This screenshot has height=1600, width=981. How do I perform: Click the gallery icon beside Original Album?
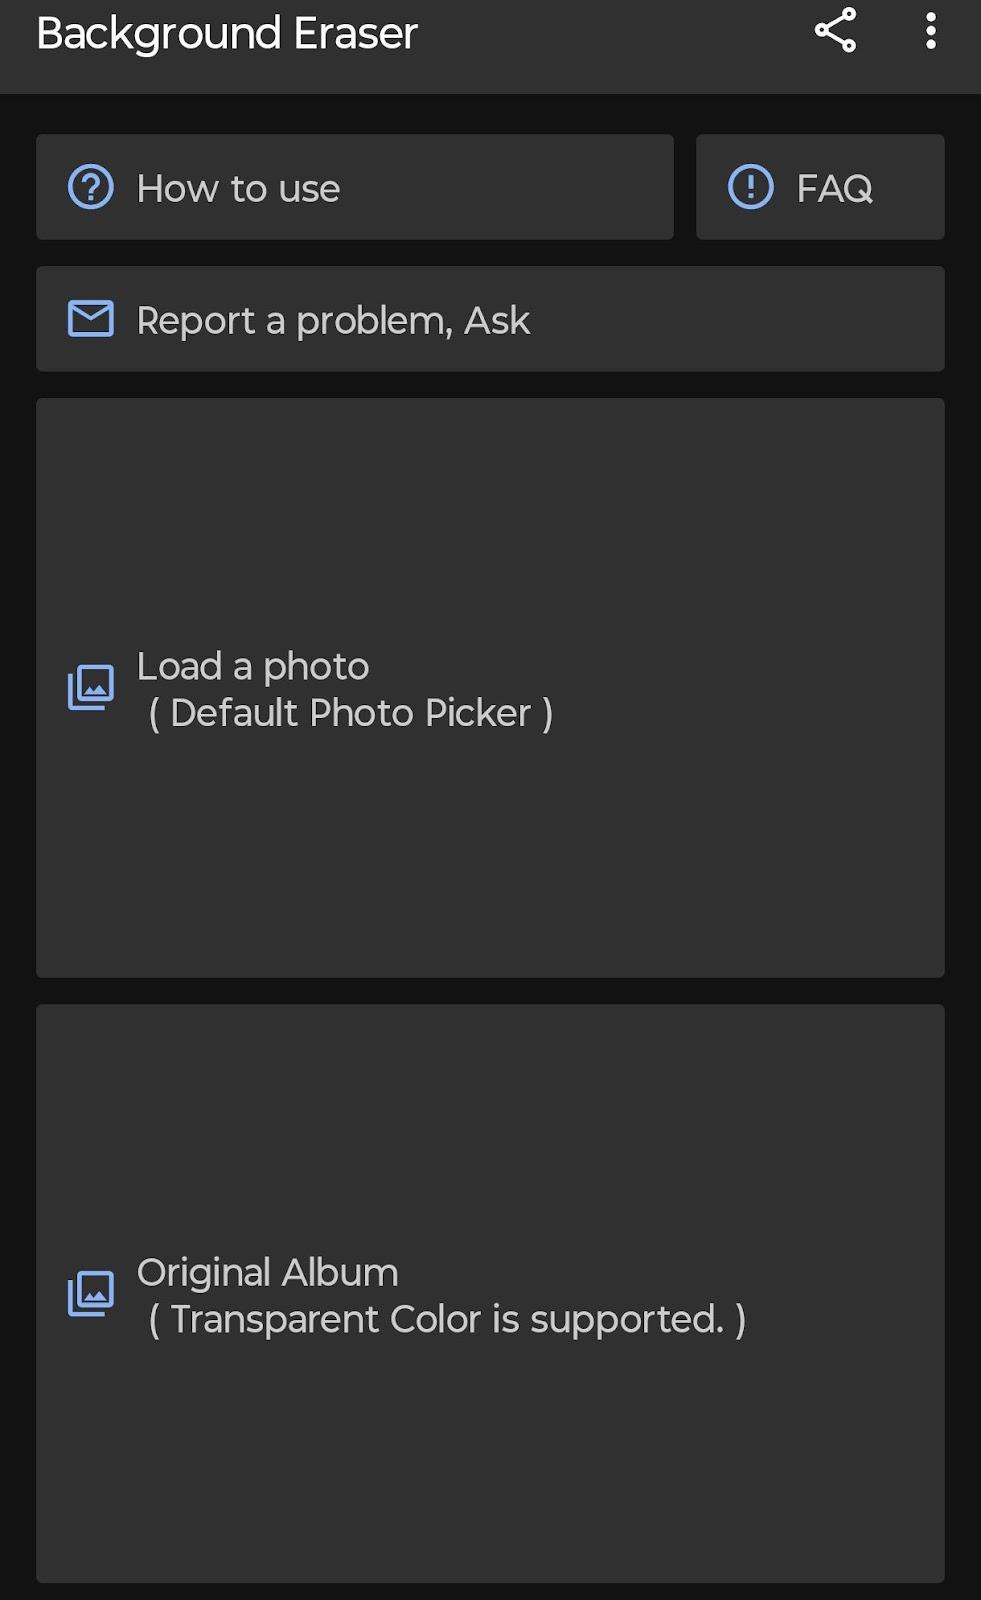coord(90,1294)
